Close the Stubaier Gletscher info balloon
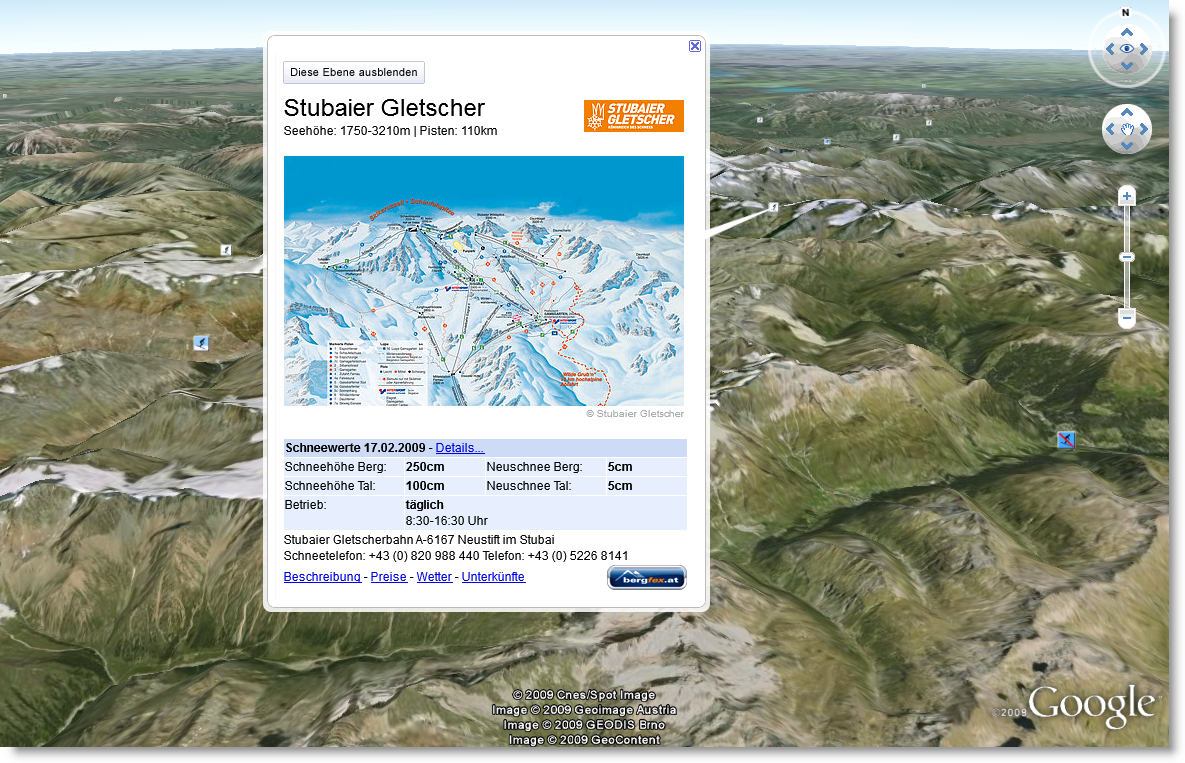Viewport: 1185px width, 763px height. (694, 46)
